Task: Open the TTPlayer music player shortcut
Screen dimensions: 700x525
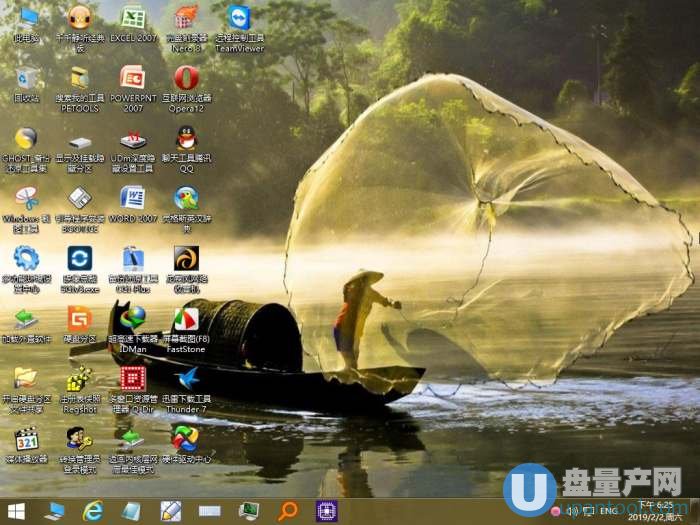Action: (80, 29)
